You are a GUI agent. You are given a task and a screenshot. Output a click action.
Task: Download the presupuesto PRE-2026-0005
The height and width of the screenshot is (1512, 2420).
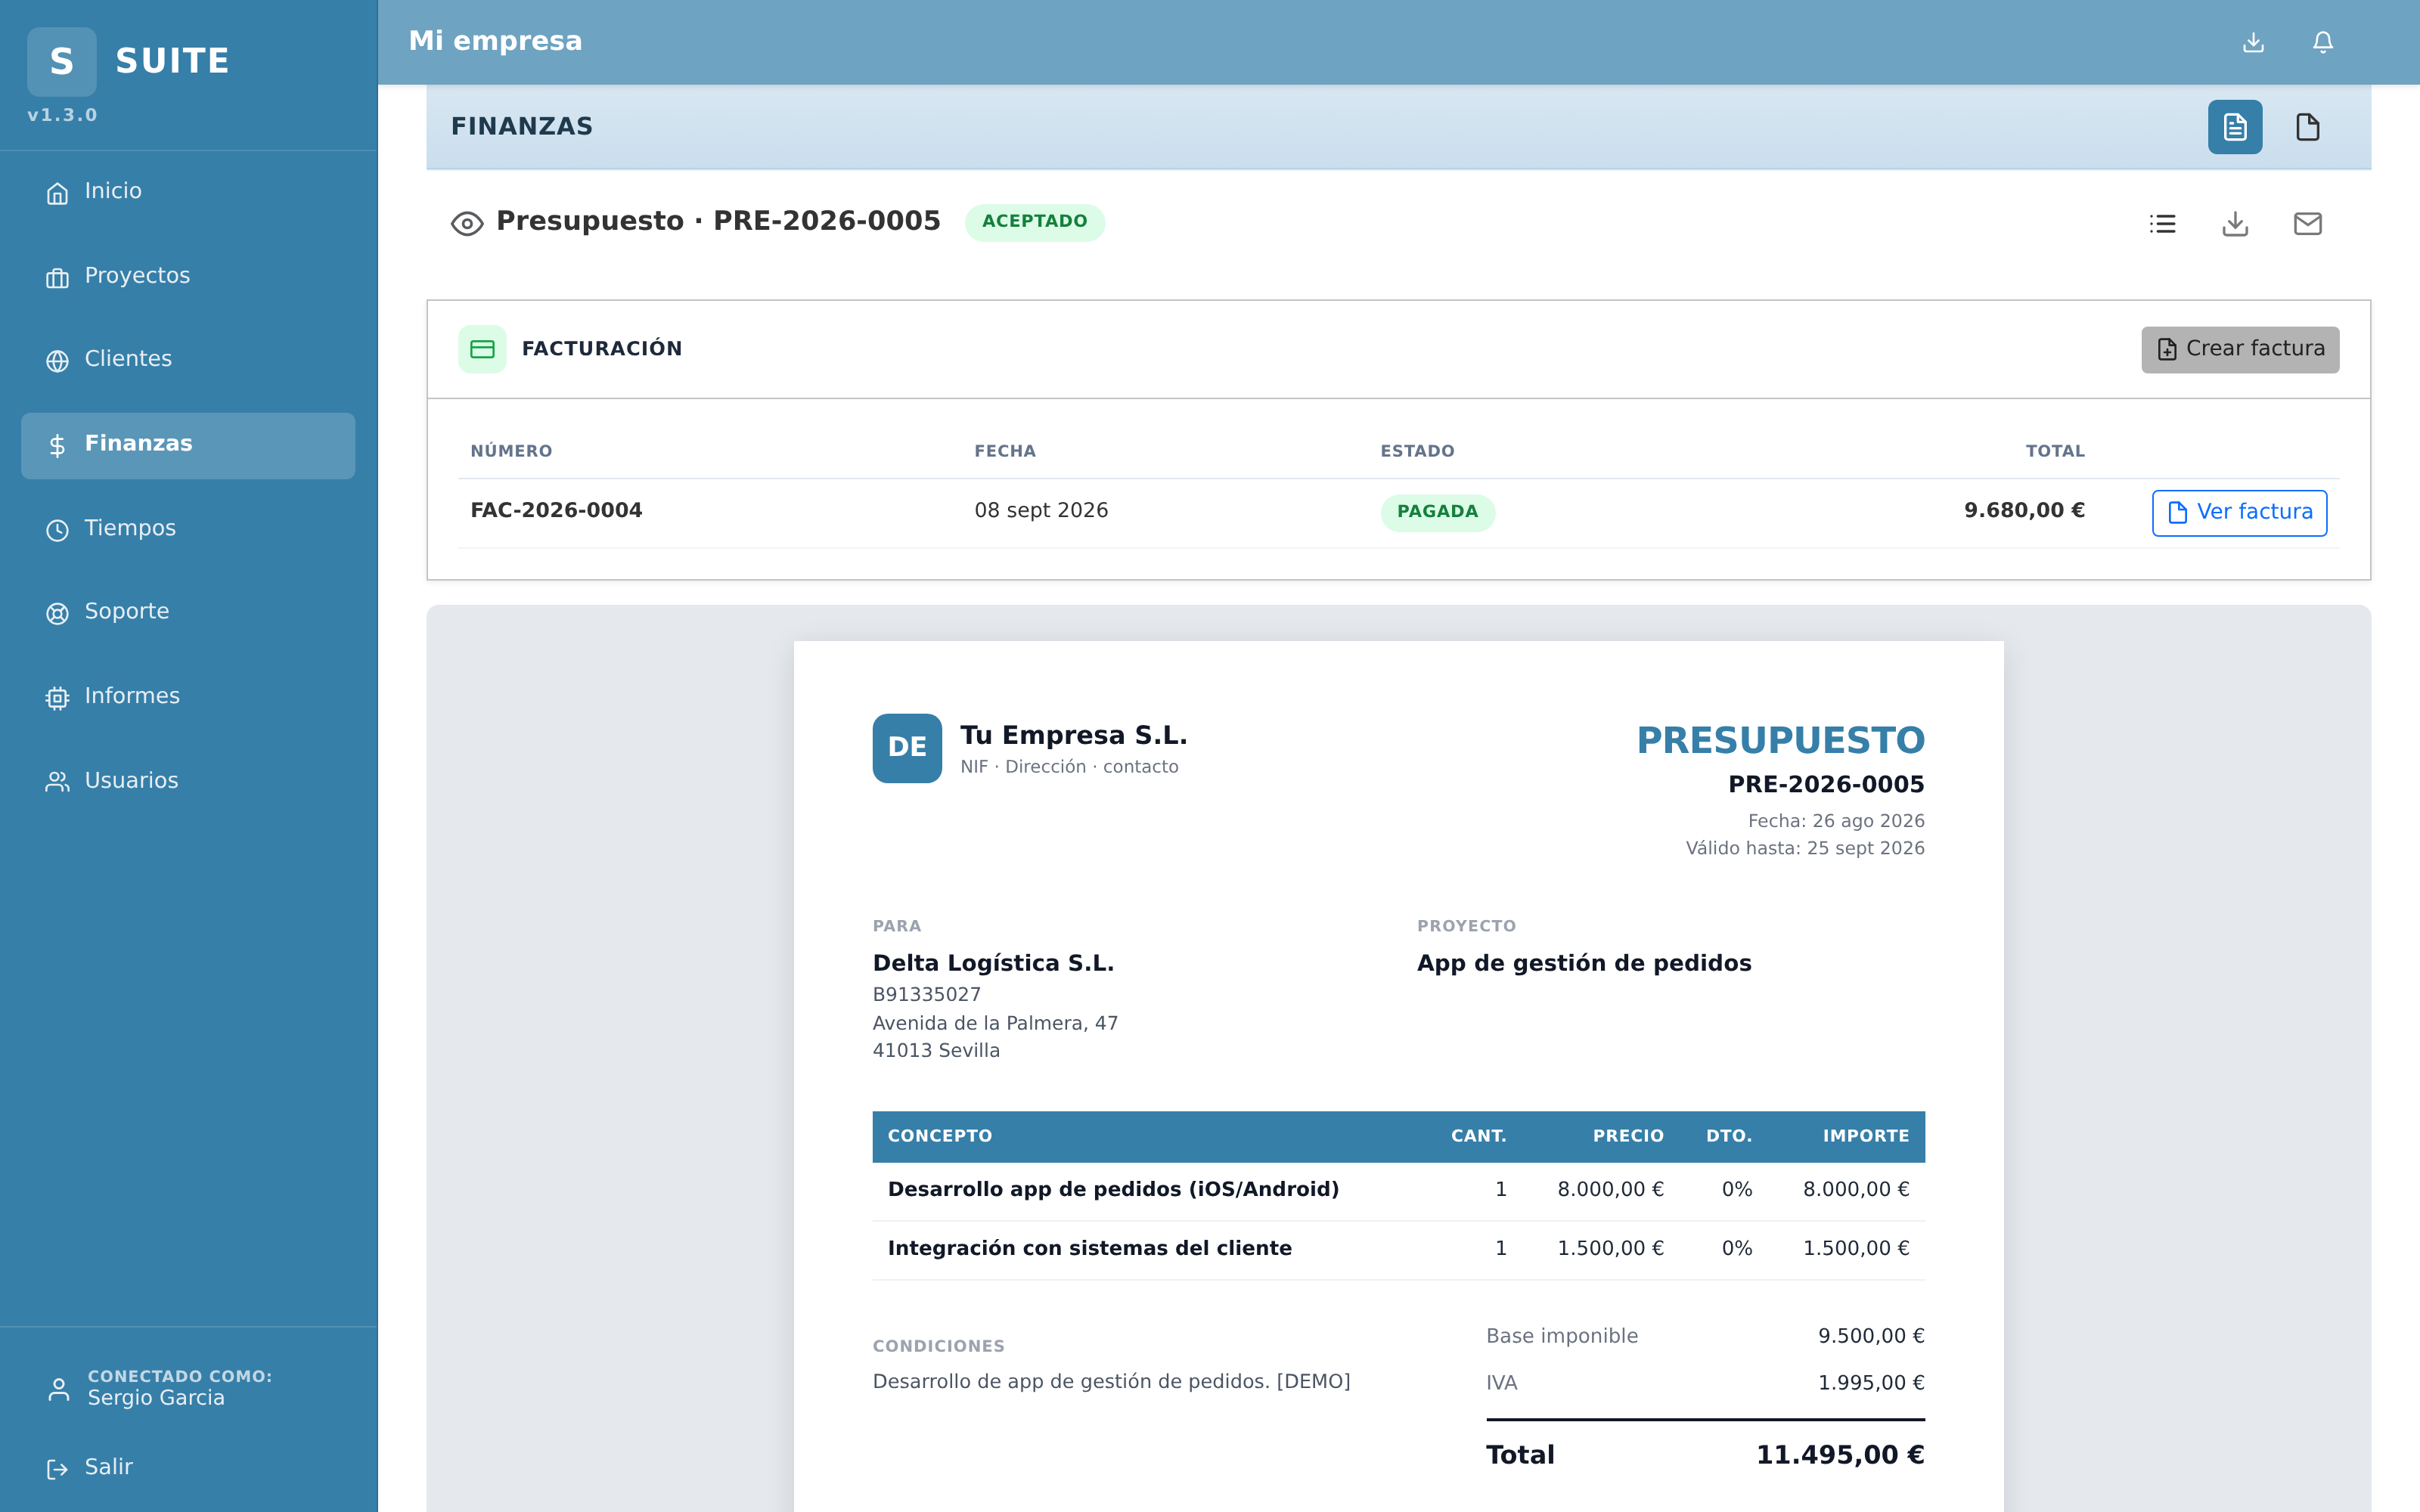[2235, 224]
